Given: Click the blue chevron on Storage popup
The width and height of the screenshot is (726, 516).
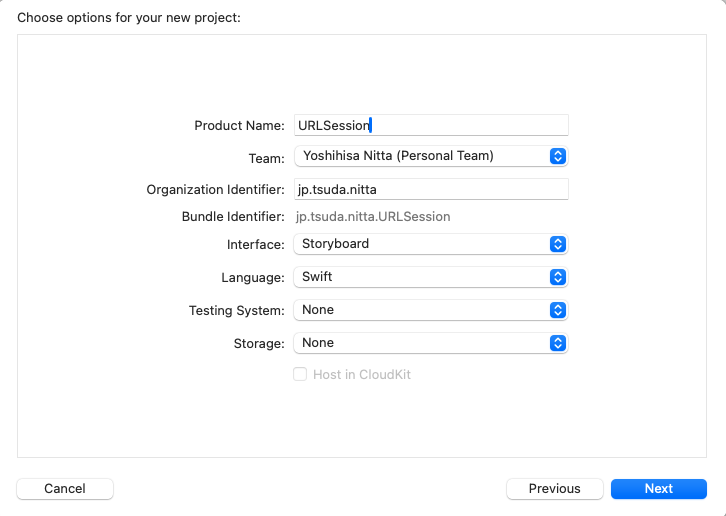Looking at the screenshot, I should pos(558,343).
